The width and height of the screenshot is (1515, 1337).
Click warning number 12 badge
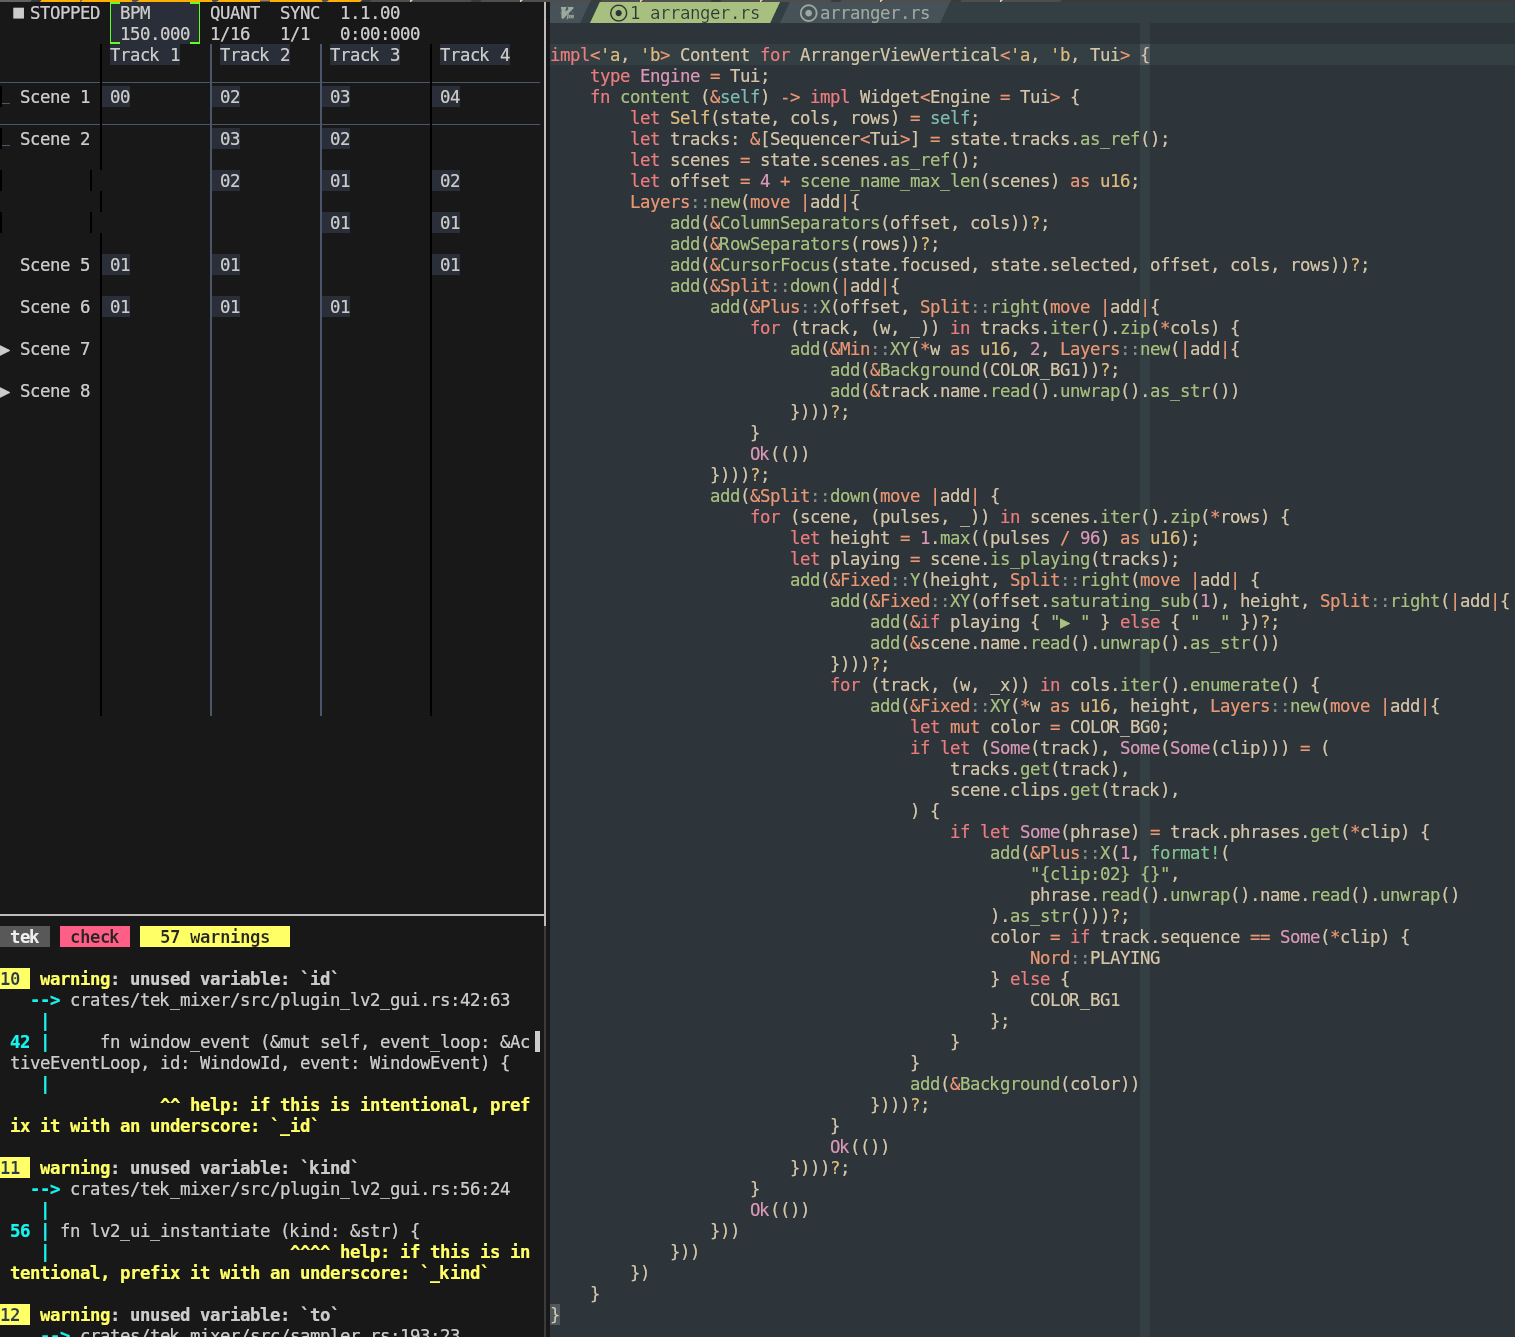(x=15, y=1315)
